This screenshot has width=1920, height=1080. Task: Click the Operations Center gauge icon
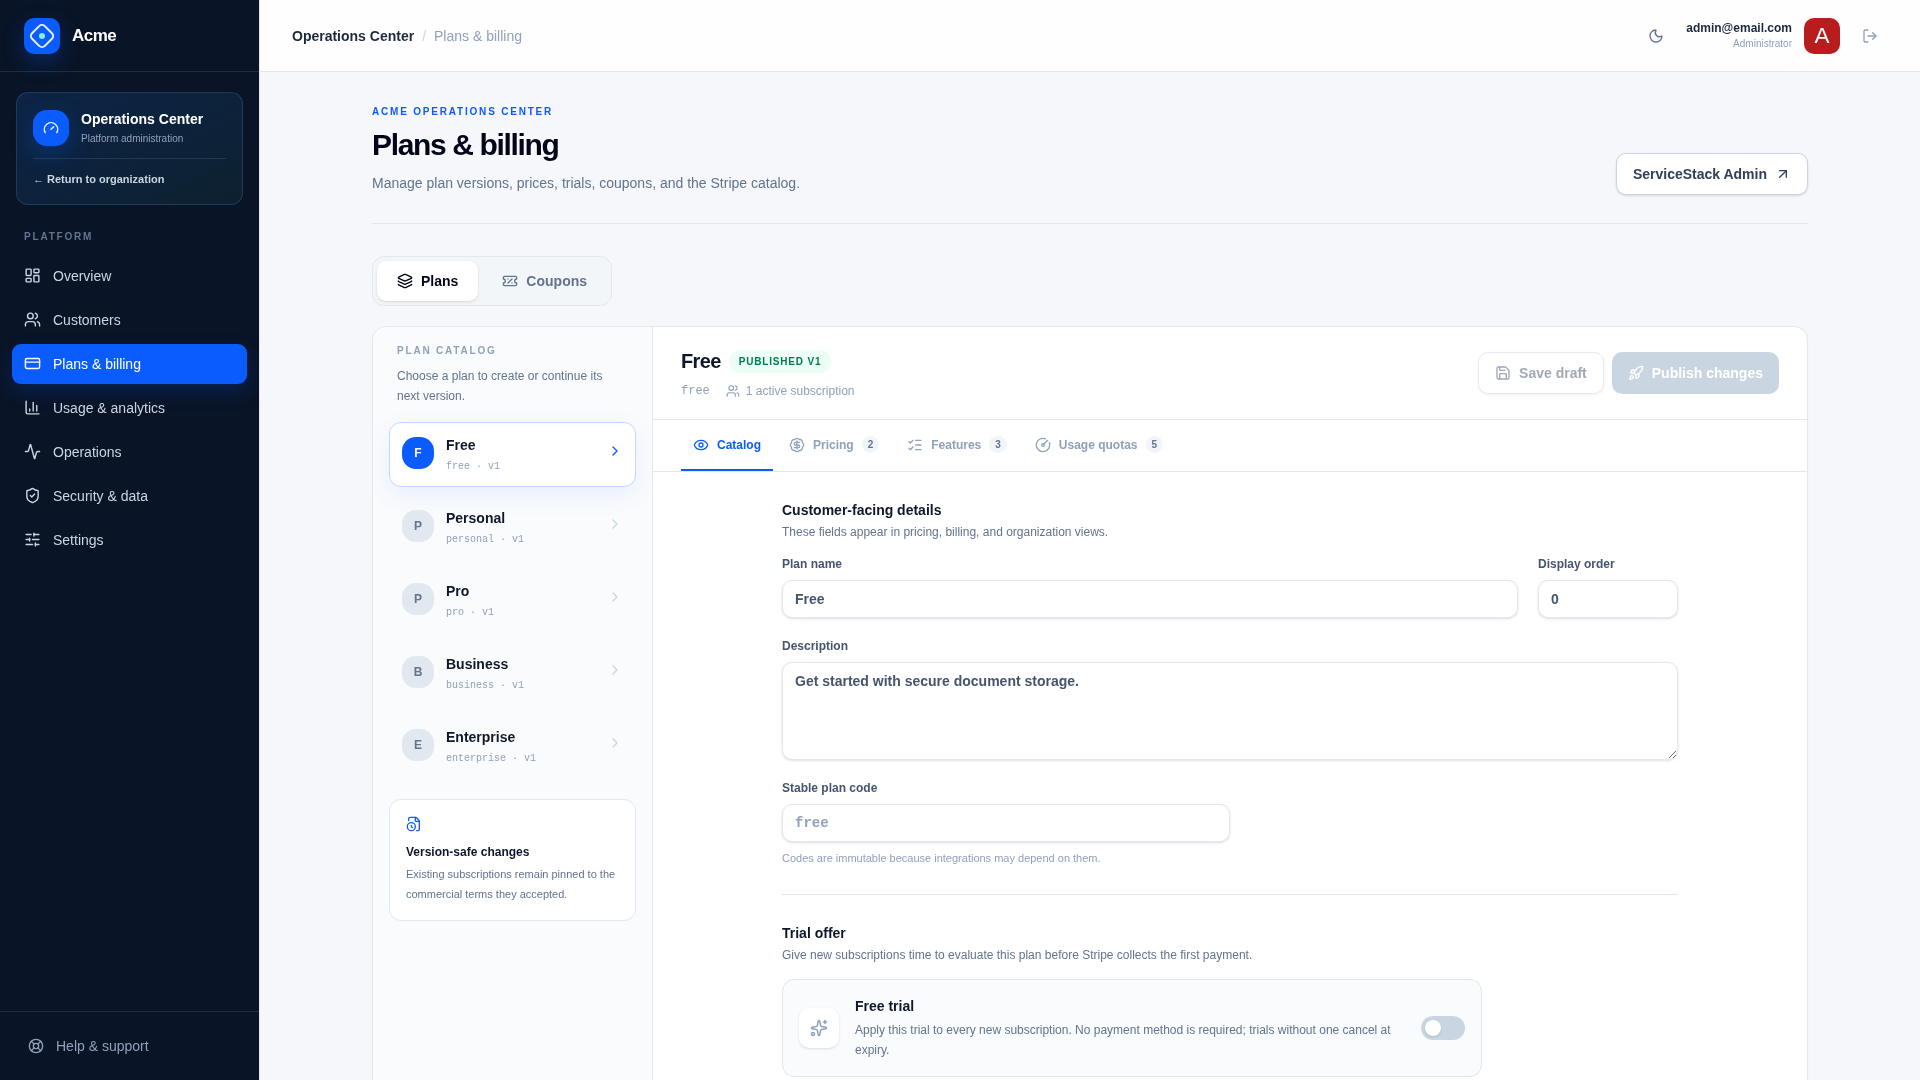click(51, 128)
